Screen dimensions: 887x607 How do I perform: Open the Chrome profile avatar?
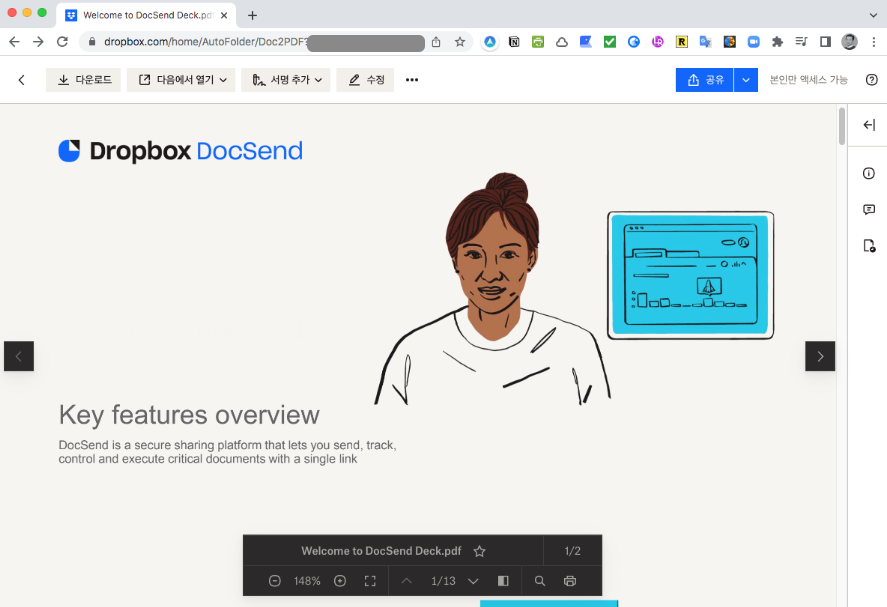[x=849, y=41]
